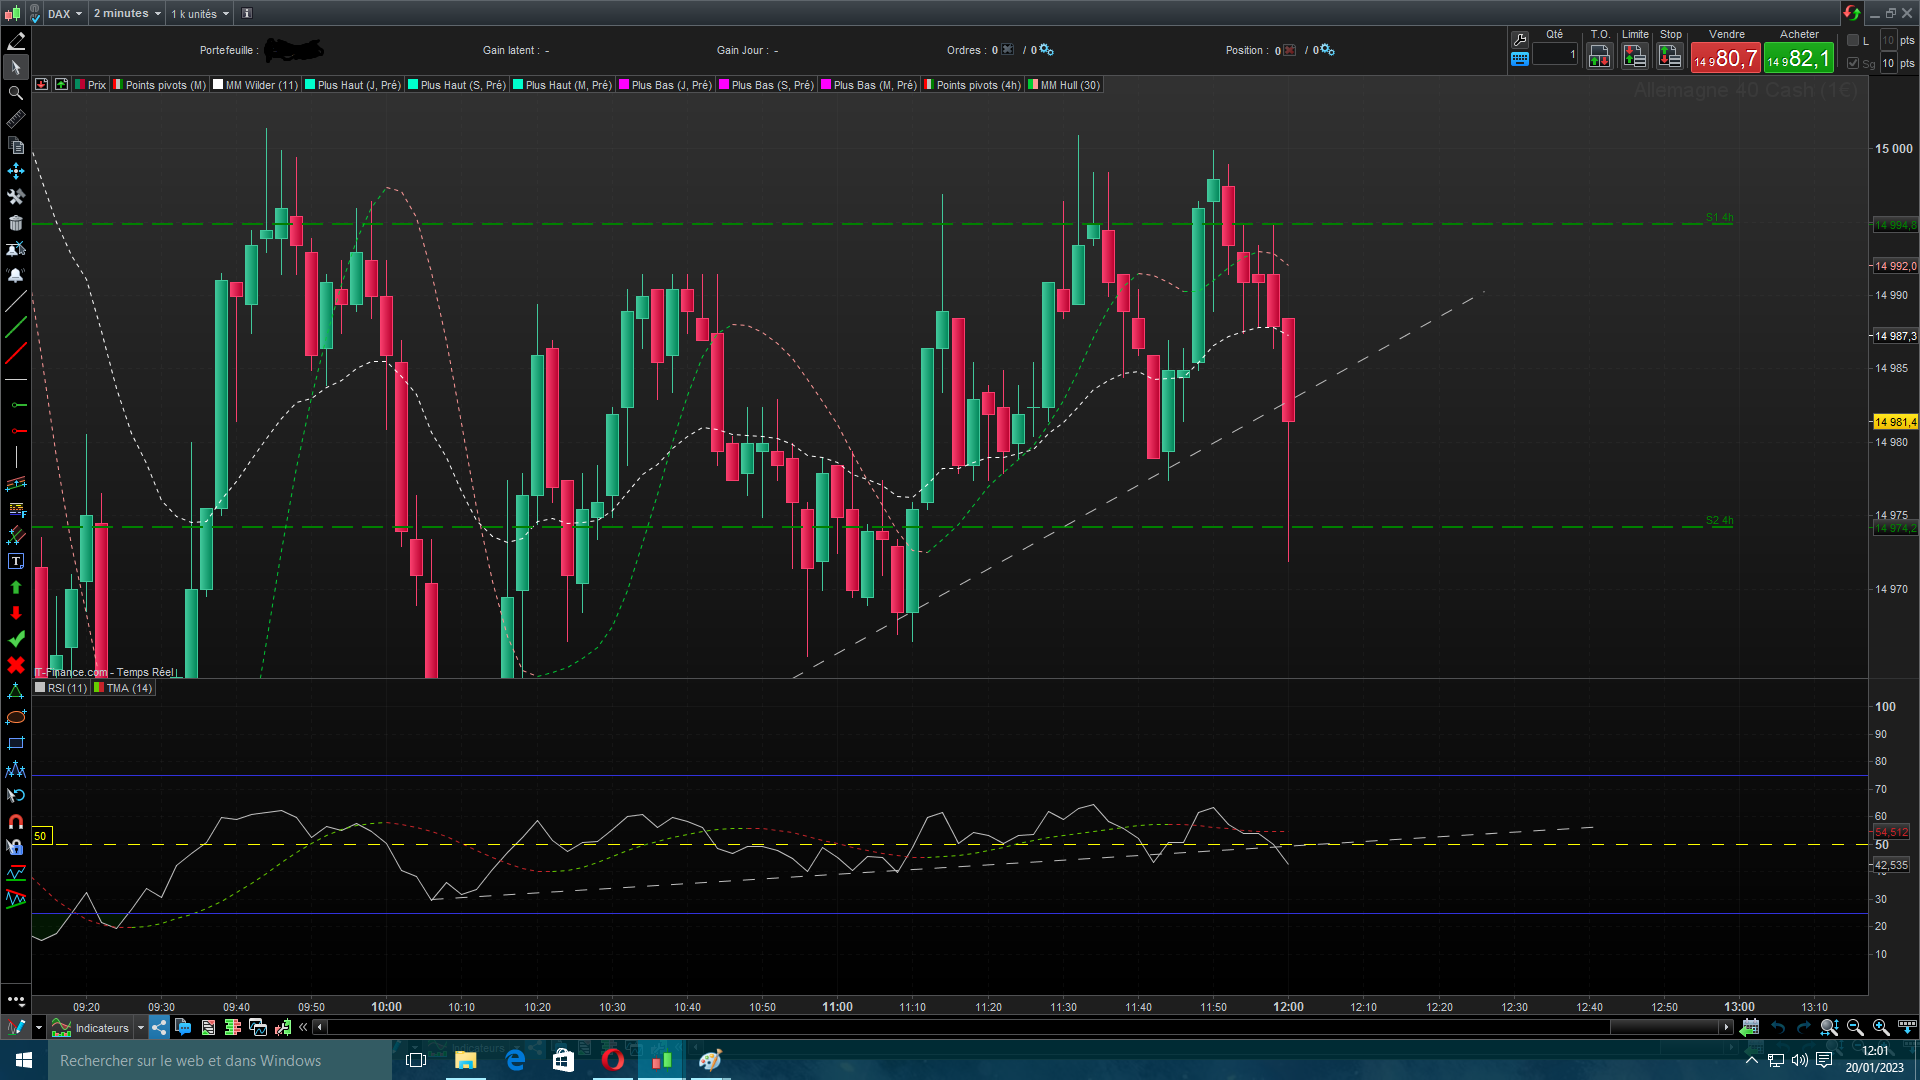This screenshot has height=1080, width=1920.
Task: Click the Limite order icon
Action: tap(1635, 57)
